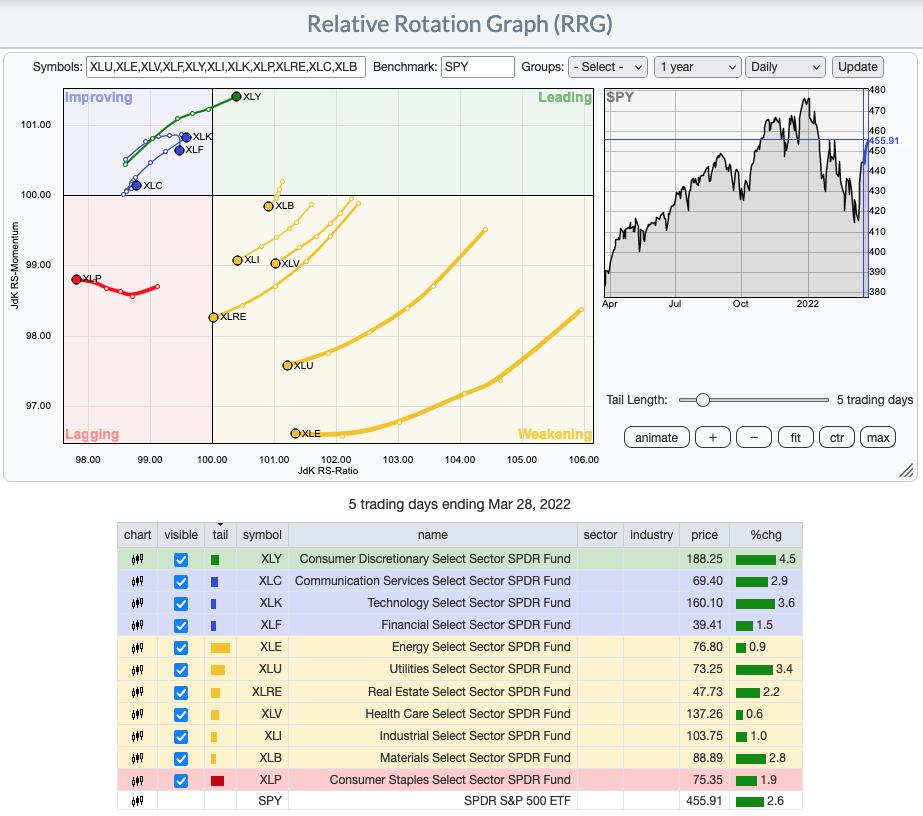The width and height of the screenshot is (923, 816).
Task: Click the SPY price chart thumbnail
Action: click(736, 193)
